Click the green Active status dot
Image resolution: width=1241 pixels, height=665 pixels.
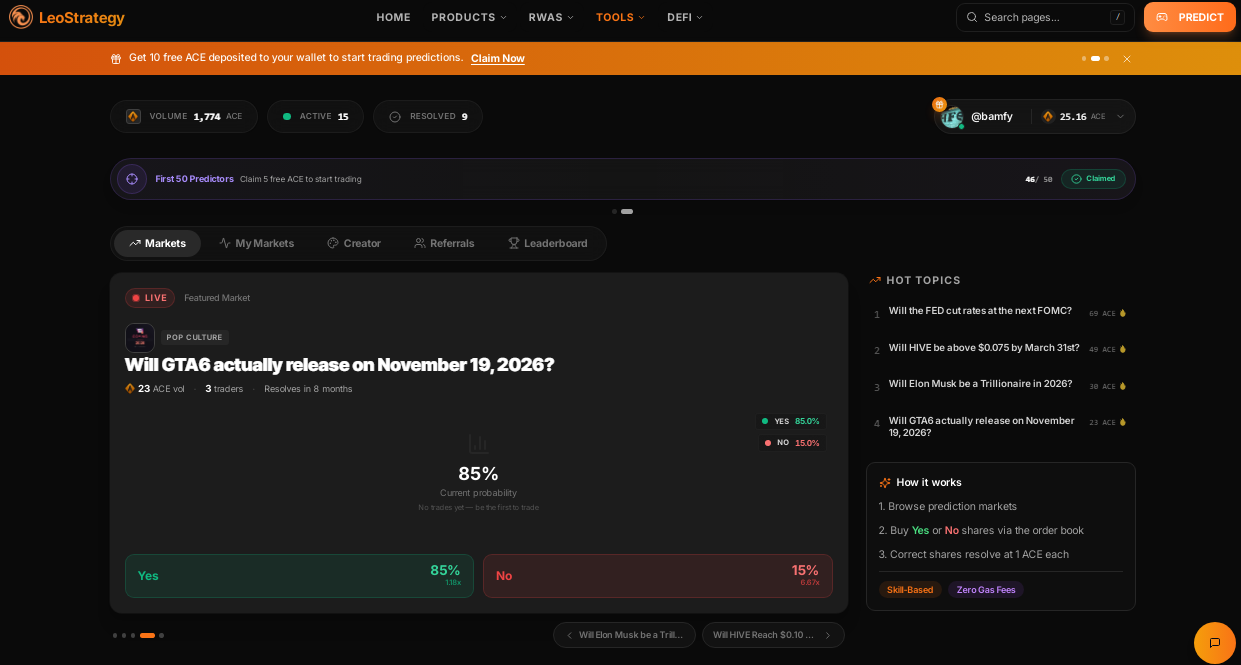(287, 117)
